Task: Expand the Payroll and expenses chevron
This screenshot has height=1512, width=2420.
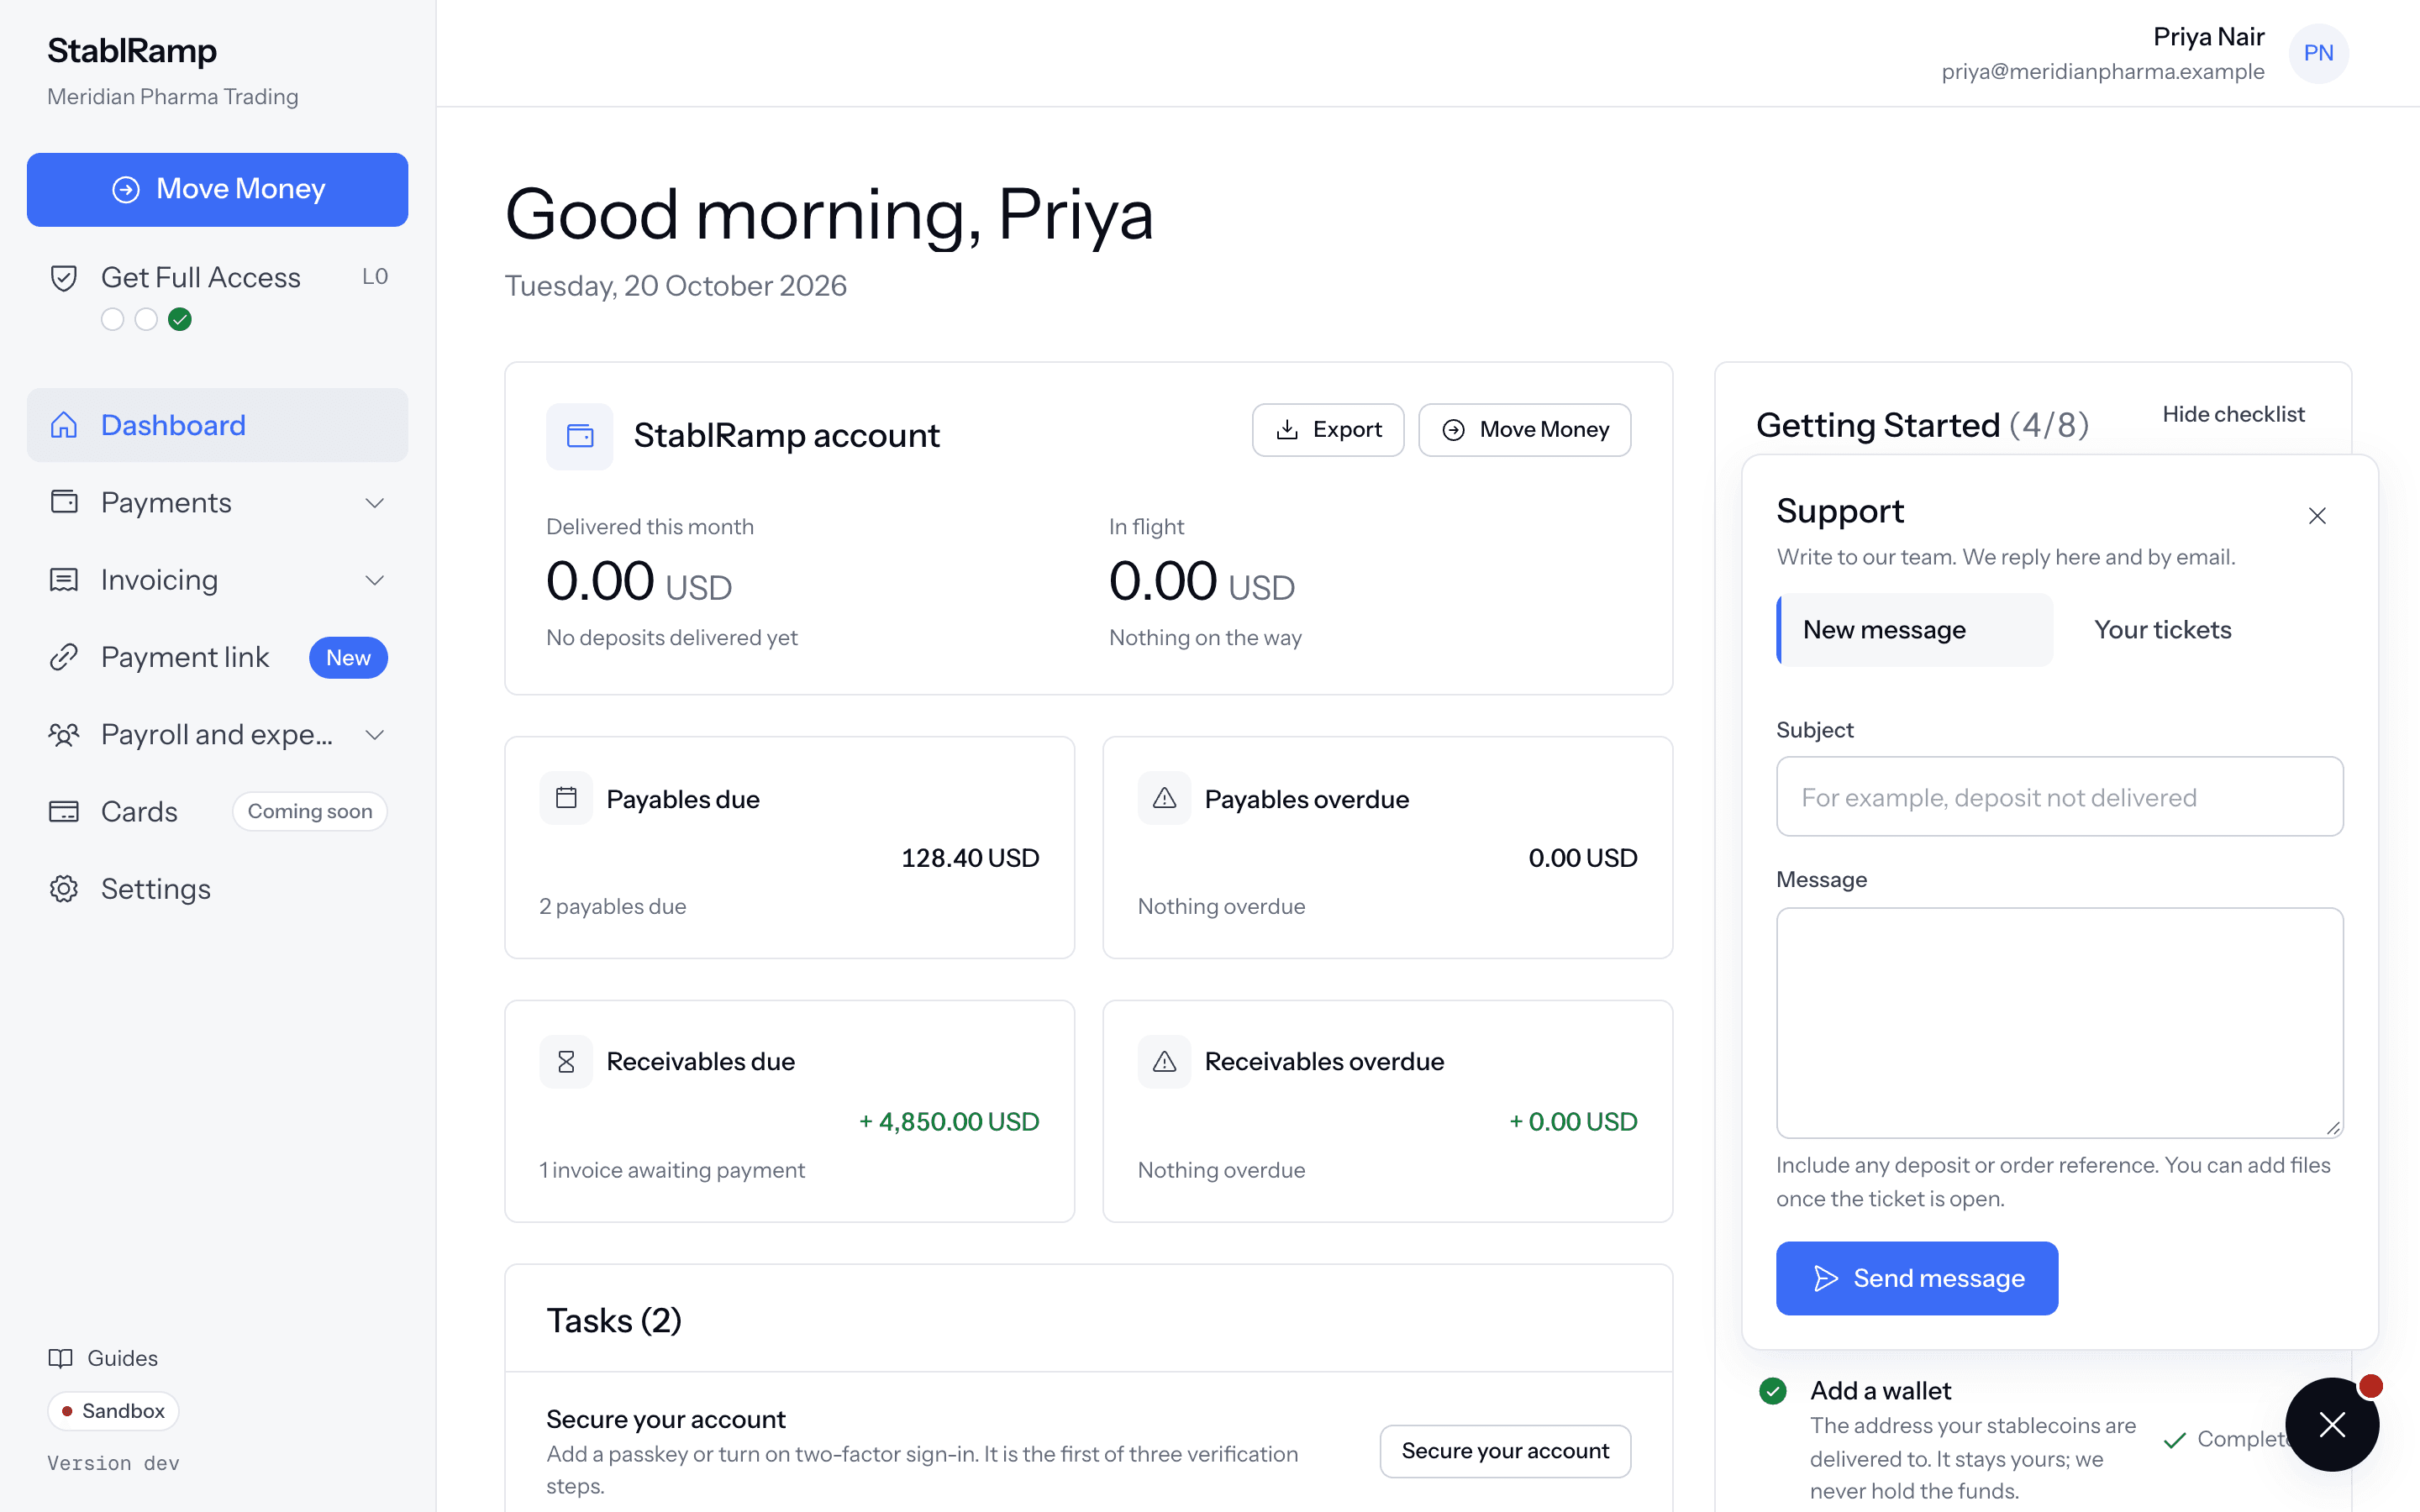Action: [x=375, y=735]
